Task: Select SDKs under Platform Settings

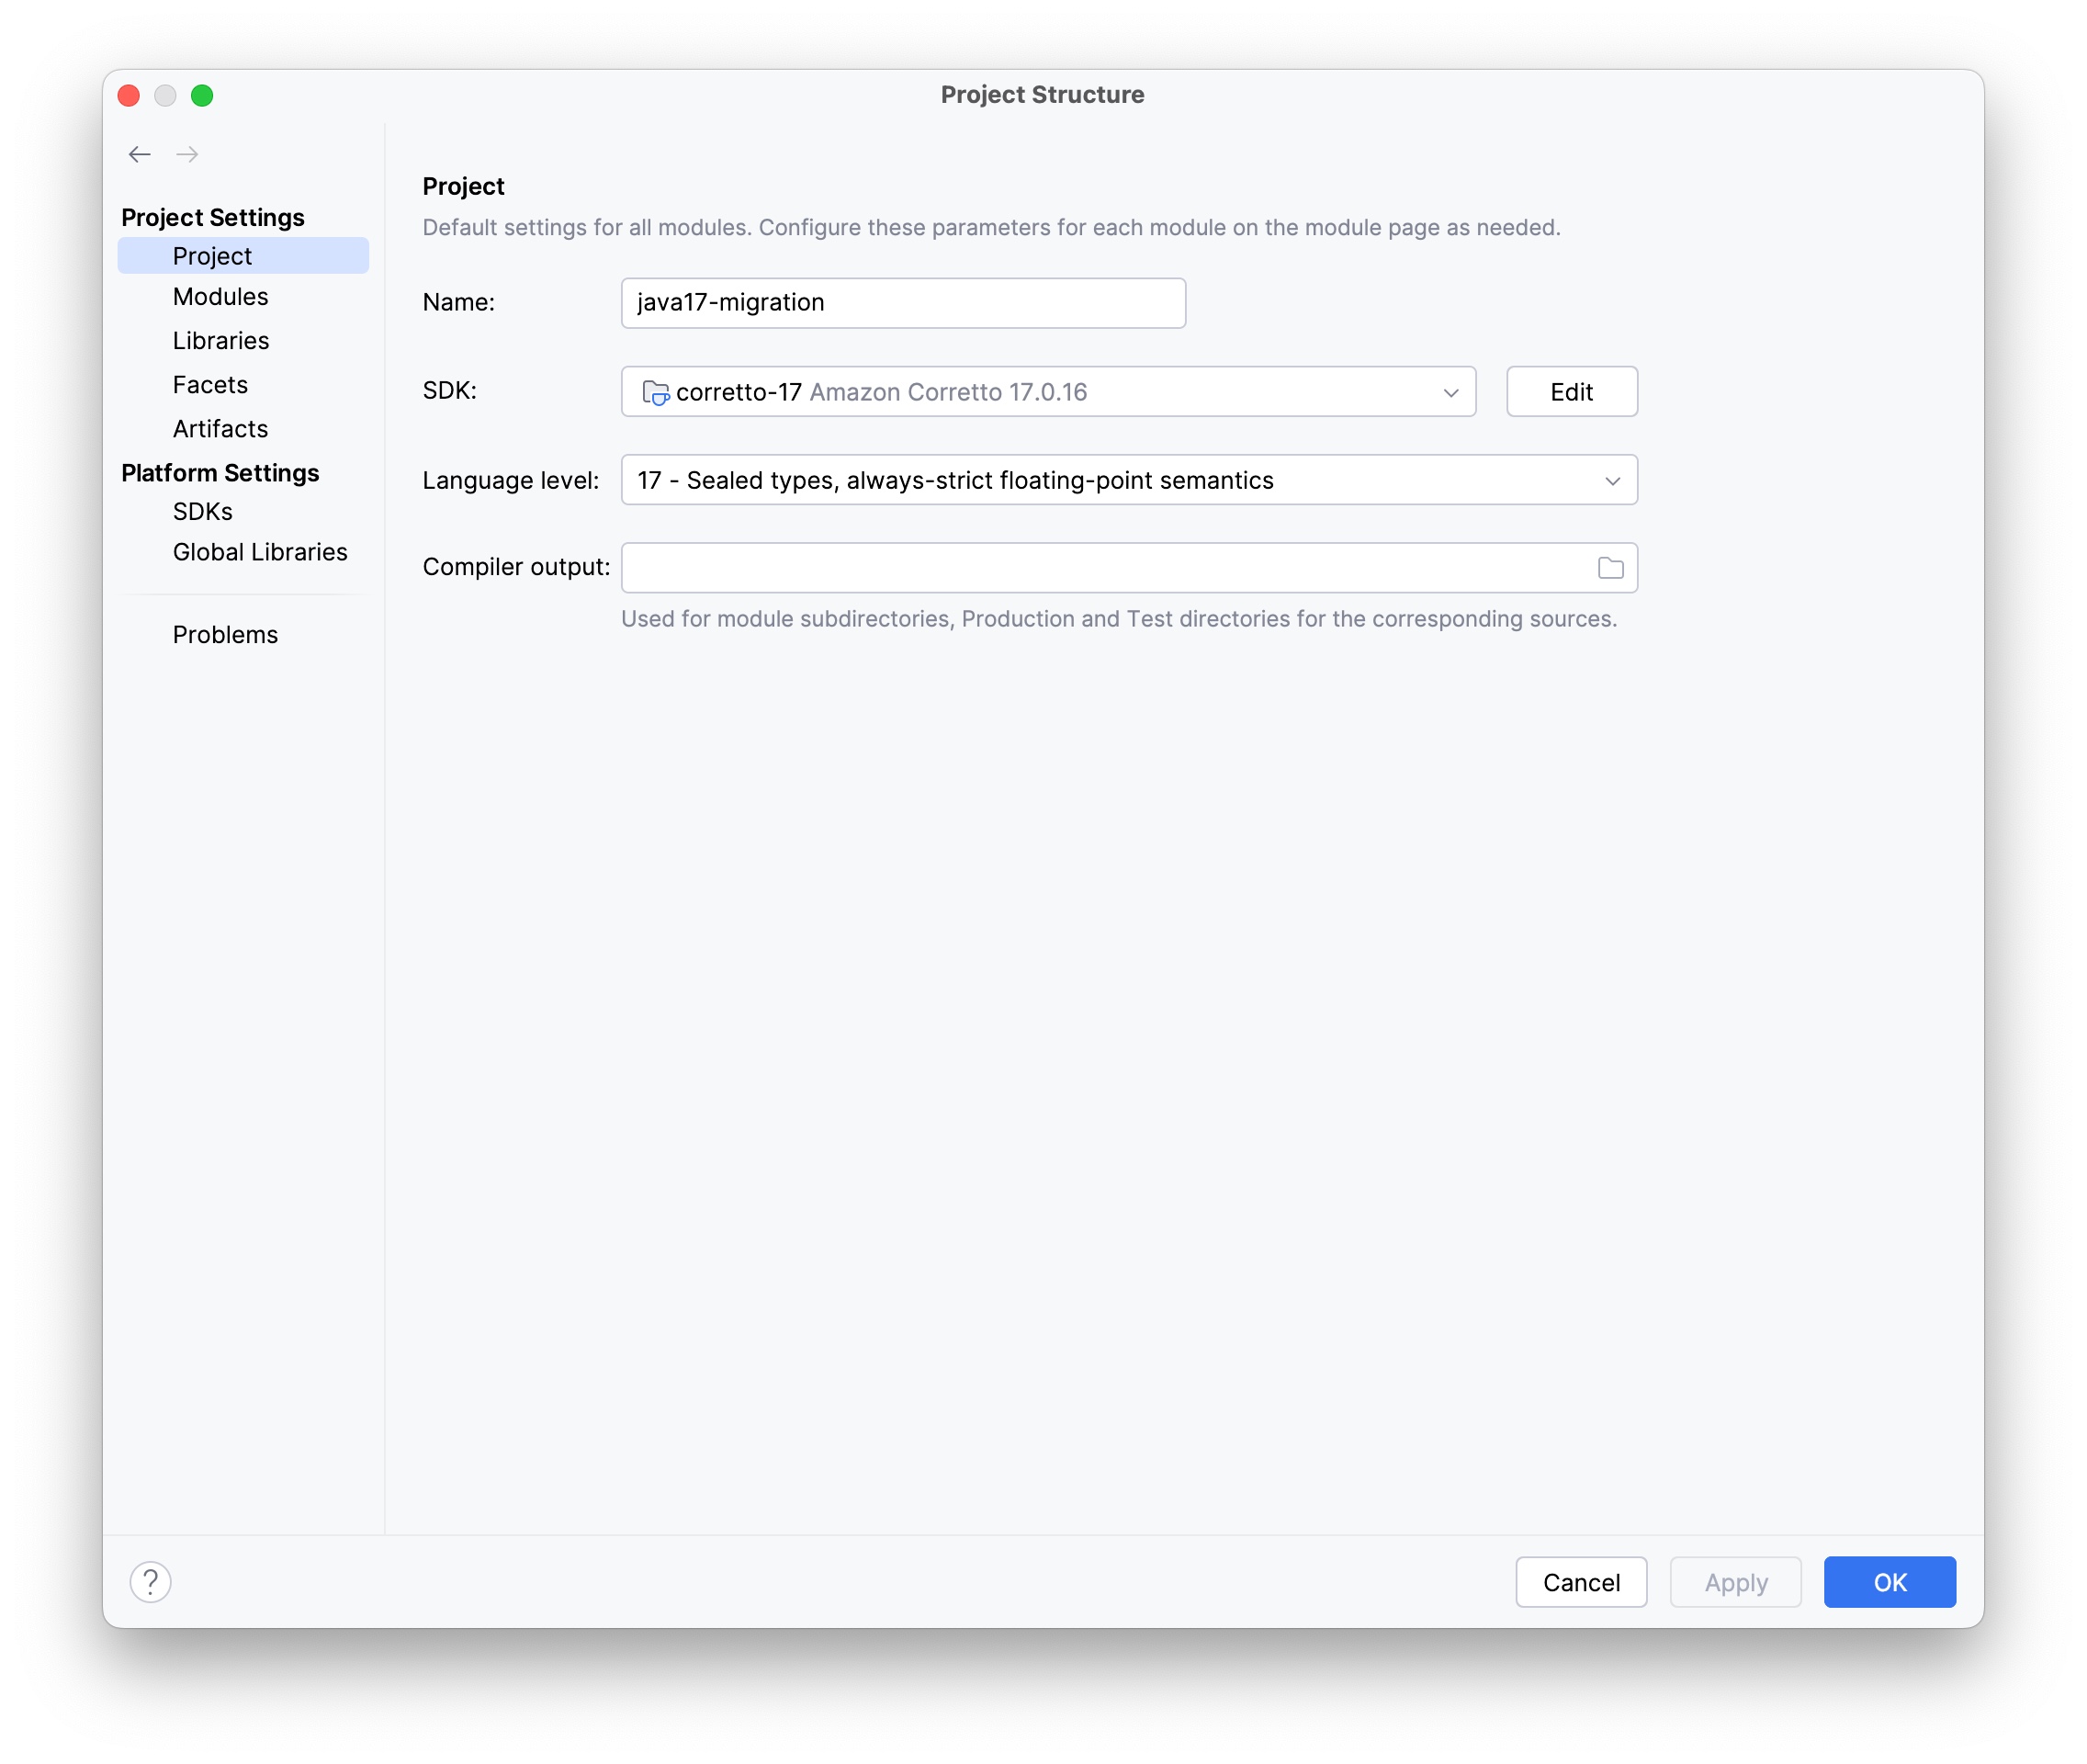Action: tap(202, 511)
